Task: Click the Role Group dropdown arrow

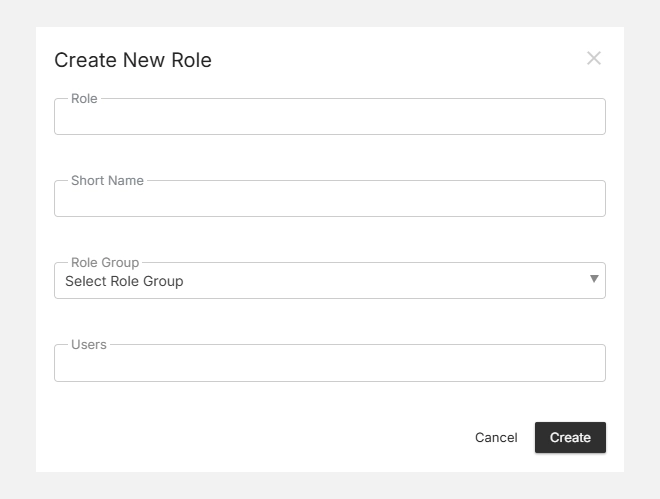Action: tap(594, 279)
